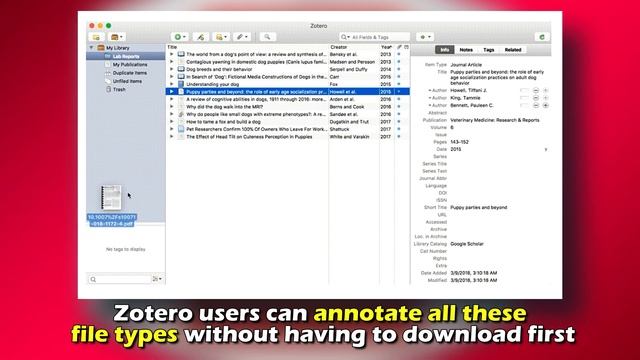Click the Pages value 143-152
640x360 pixels.
tap(459, 142)
